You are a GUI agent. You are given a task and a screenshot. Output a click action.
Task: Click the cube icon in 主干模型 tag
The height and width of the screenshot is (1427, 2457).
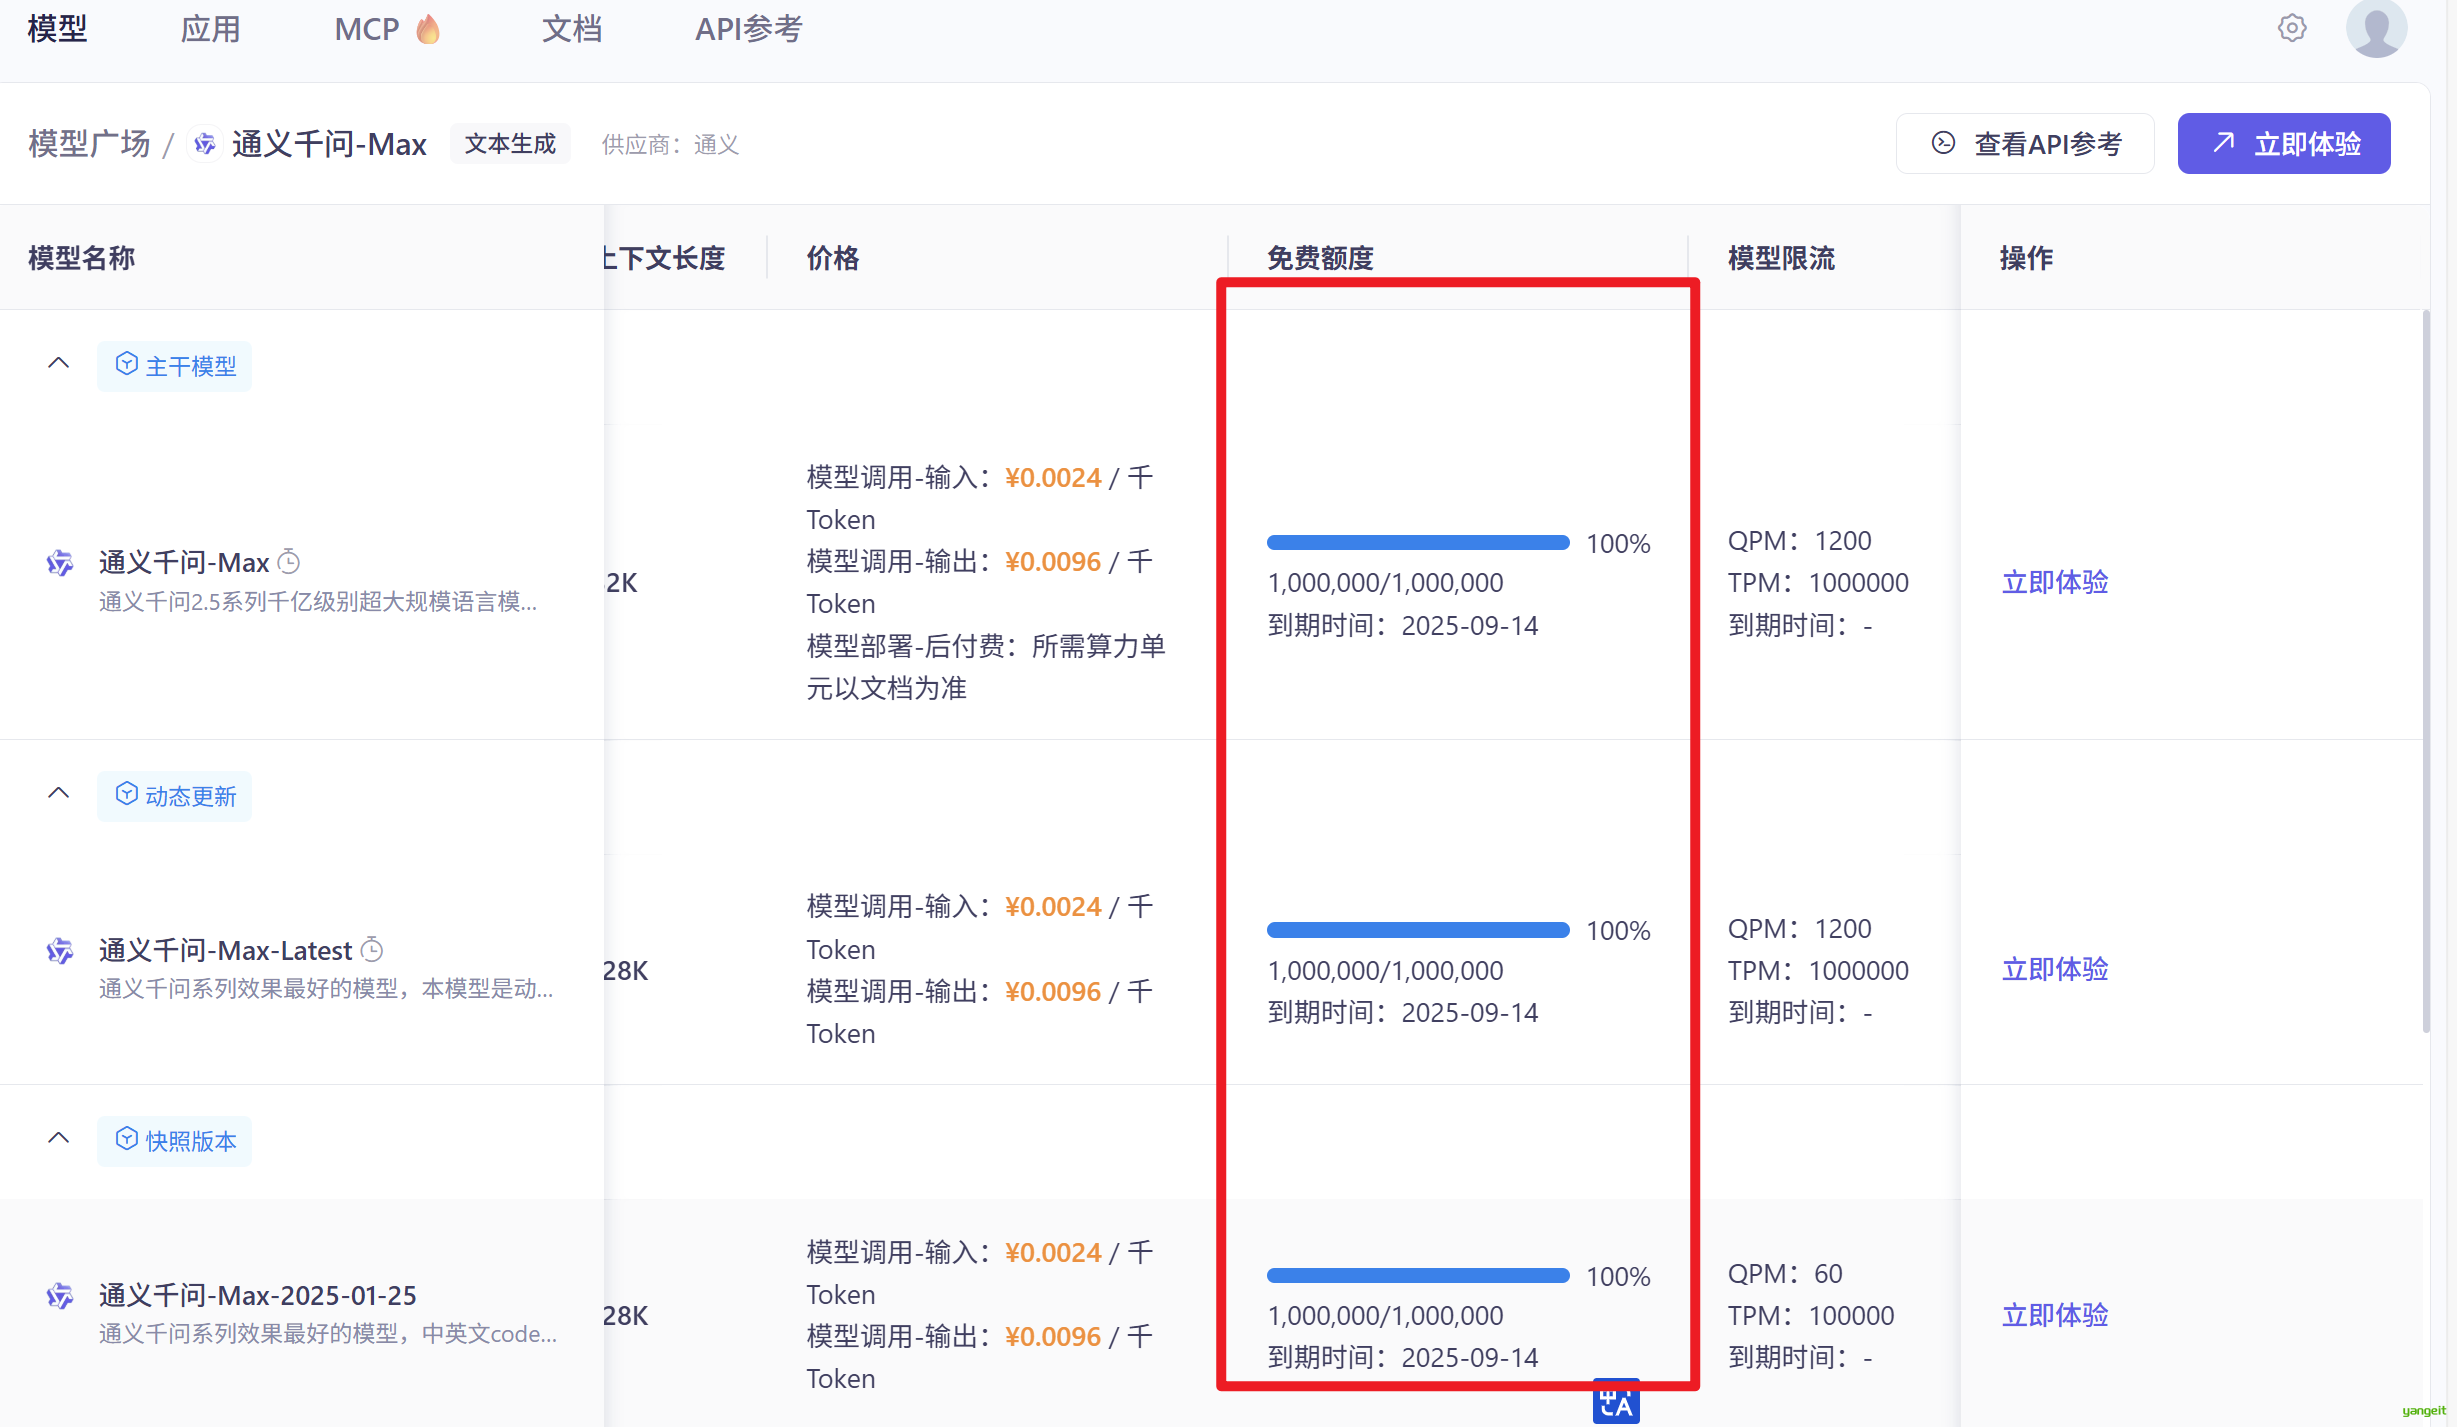coord(127,364)
